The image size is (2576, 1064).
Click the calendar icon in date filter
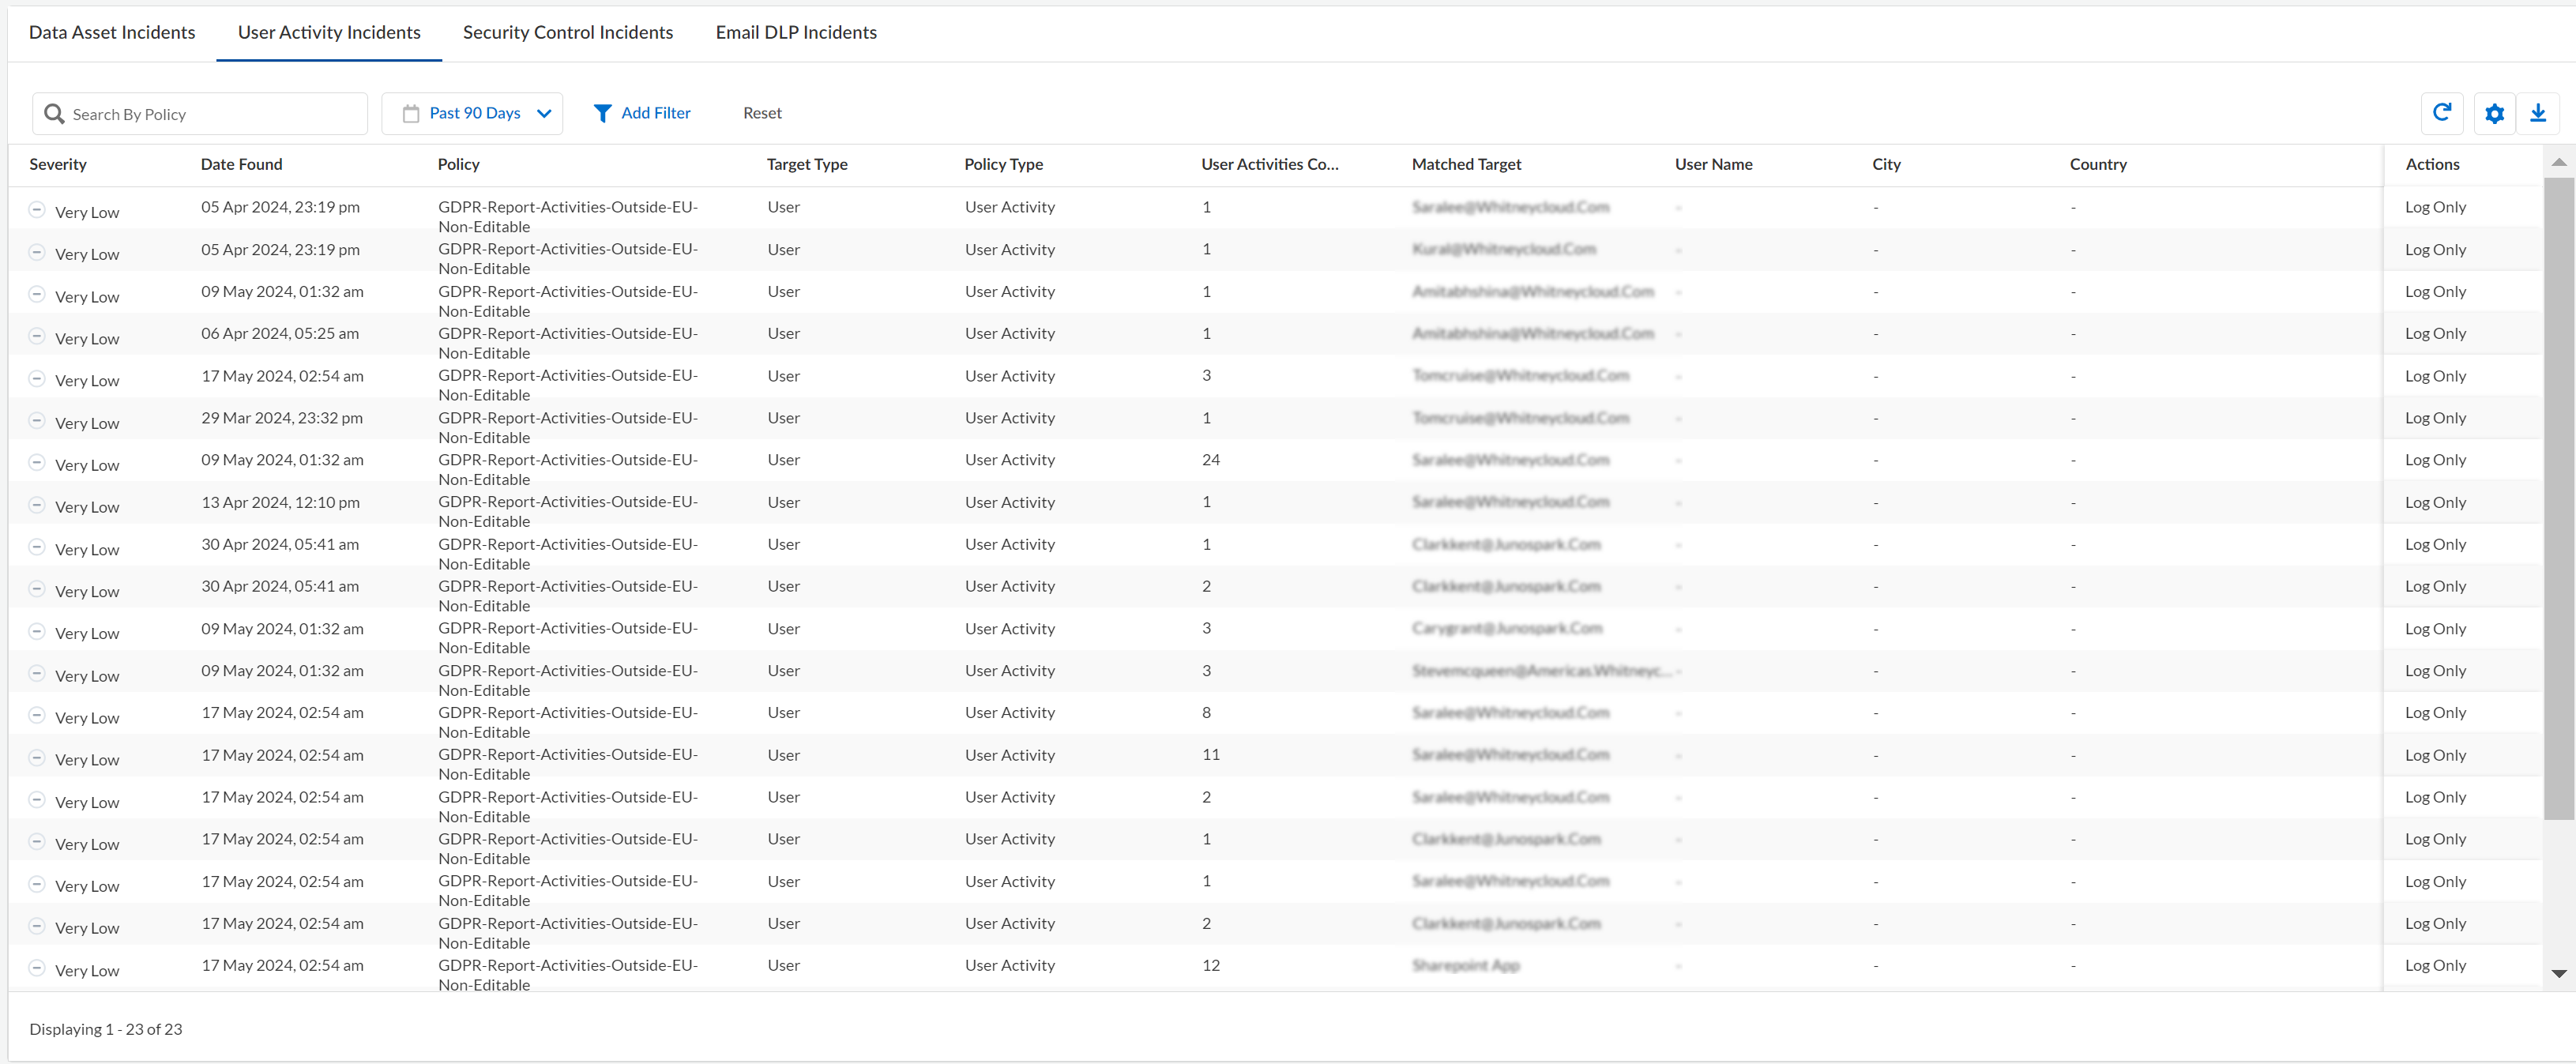[411, 114]
